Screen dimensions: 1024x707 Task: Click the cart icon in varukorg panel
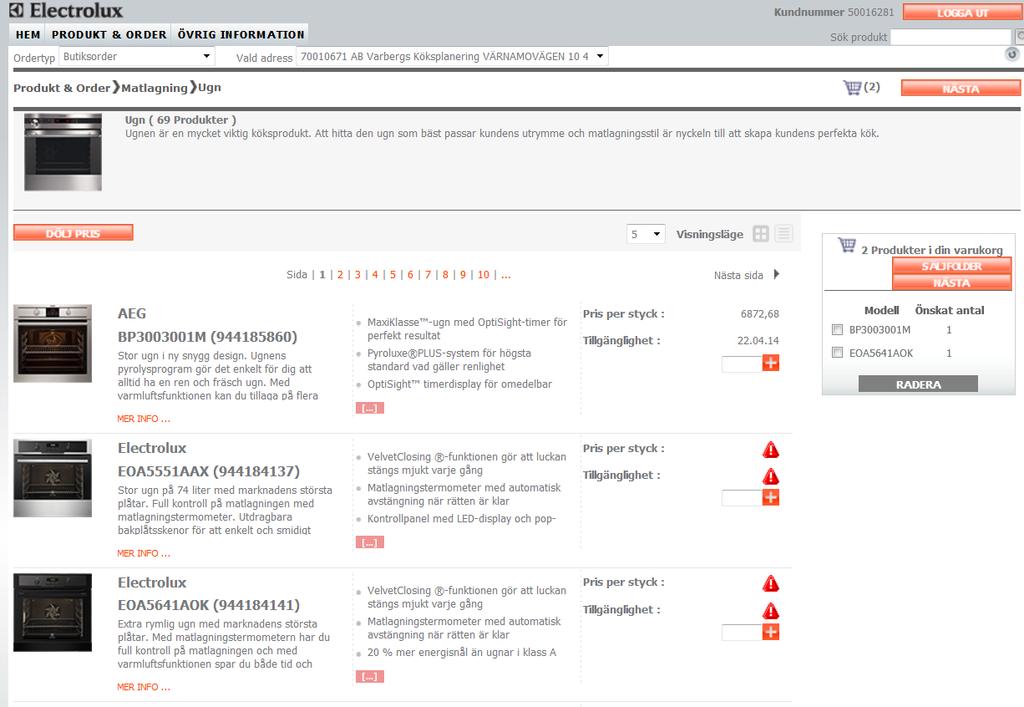tap(847, 245)
